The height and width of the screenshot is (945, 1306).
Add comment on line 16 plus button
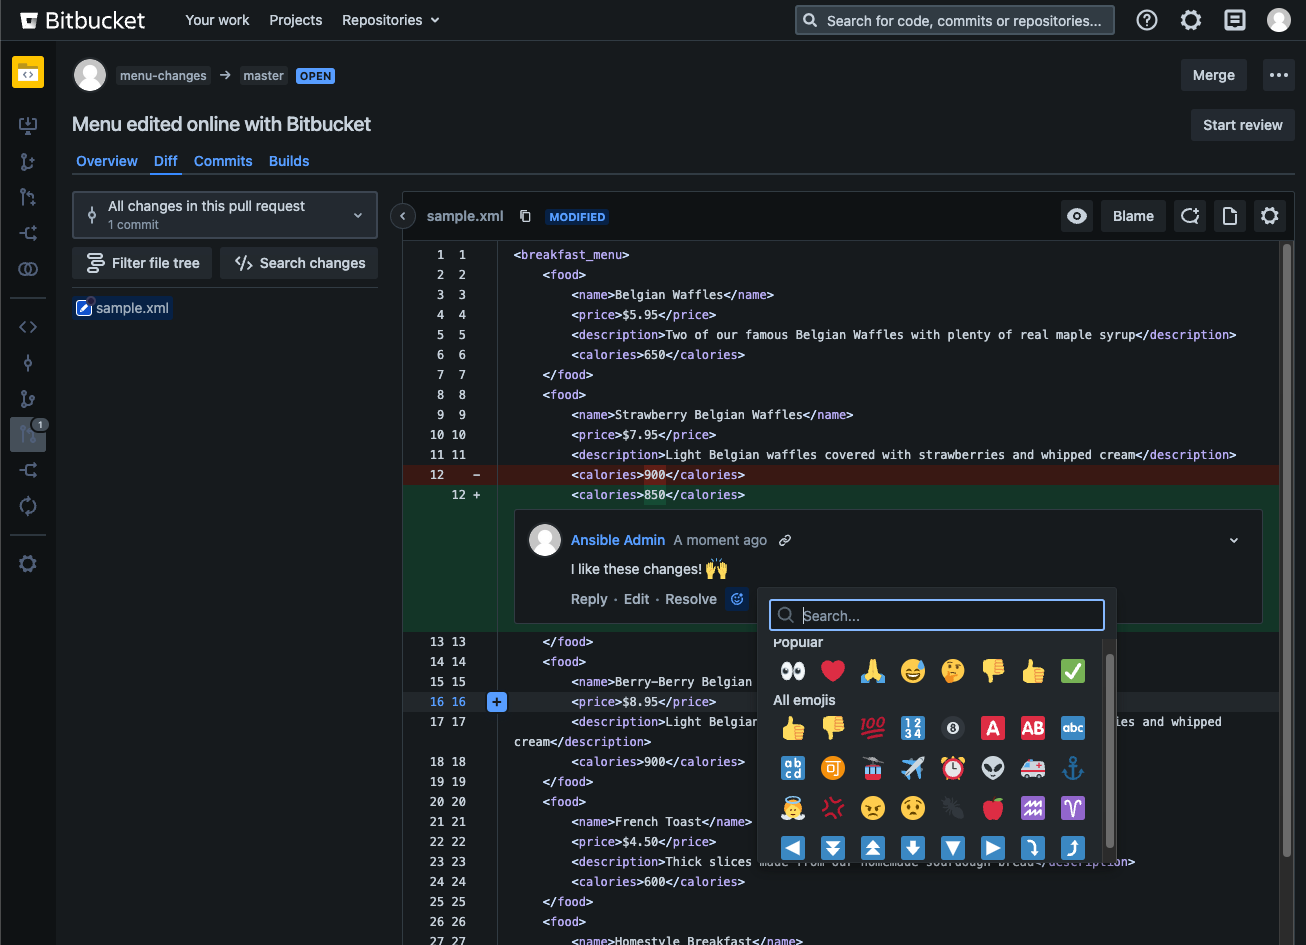[497, 702]
